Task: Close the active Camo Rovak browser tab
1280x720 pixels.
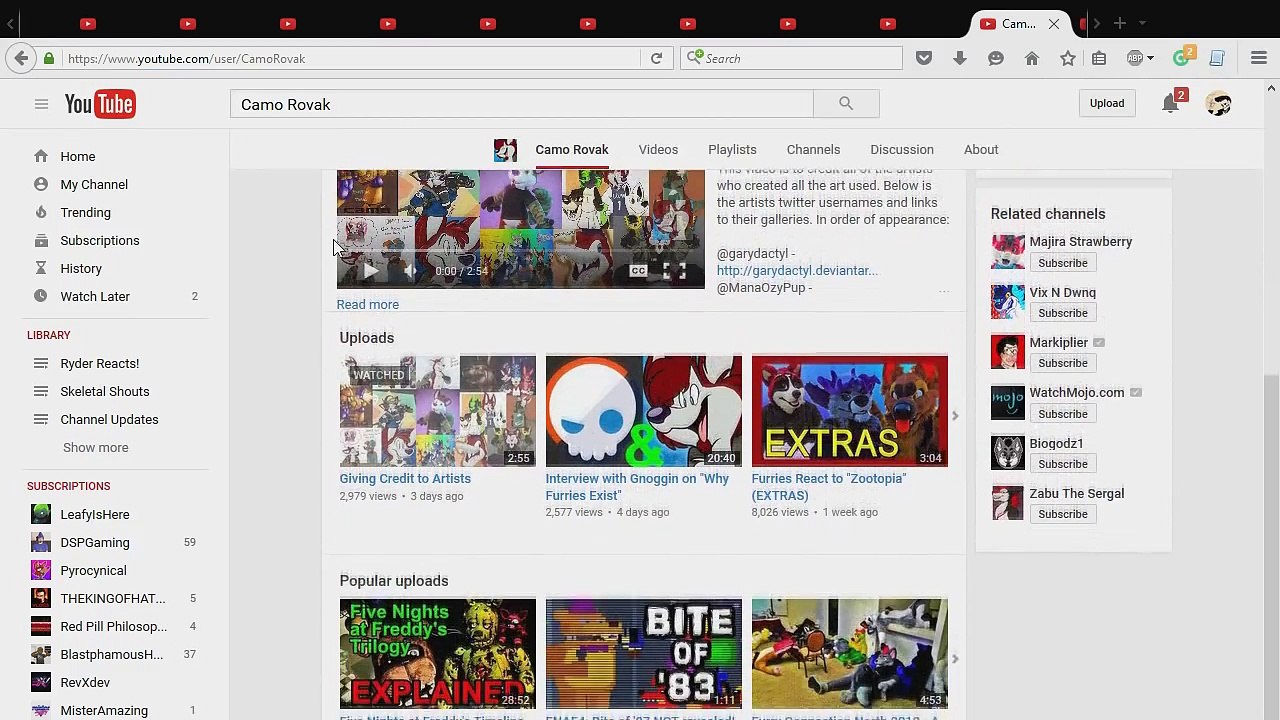Action: point(1053,24)
